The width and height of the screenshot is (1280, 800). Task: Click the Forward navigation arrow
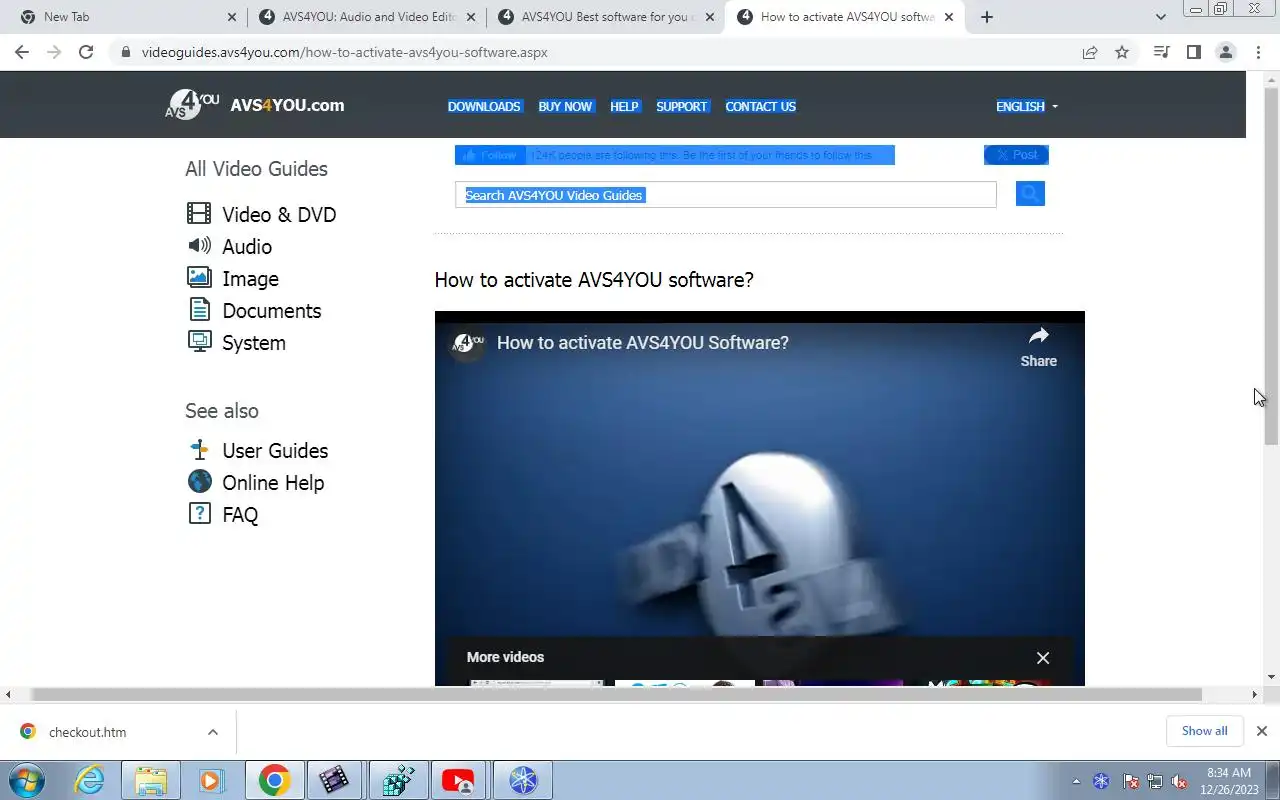pyautogui.click(x=54, y=52)
